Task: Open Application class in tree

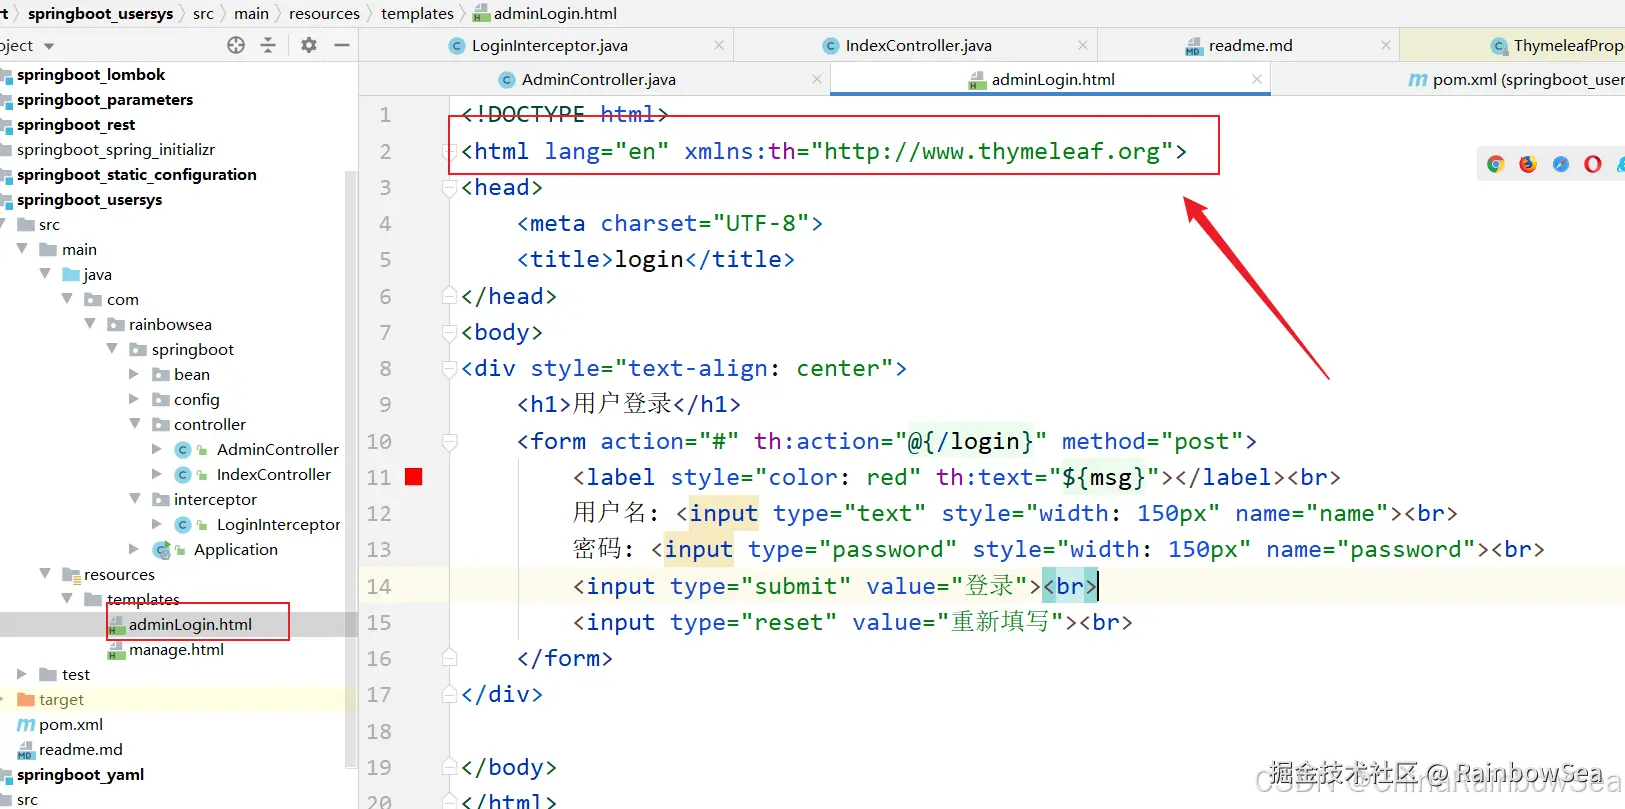Action: click(236, 549)
